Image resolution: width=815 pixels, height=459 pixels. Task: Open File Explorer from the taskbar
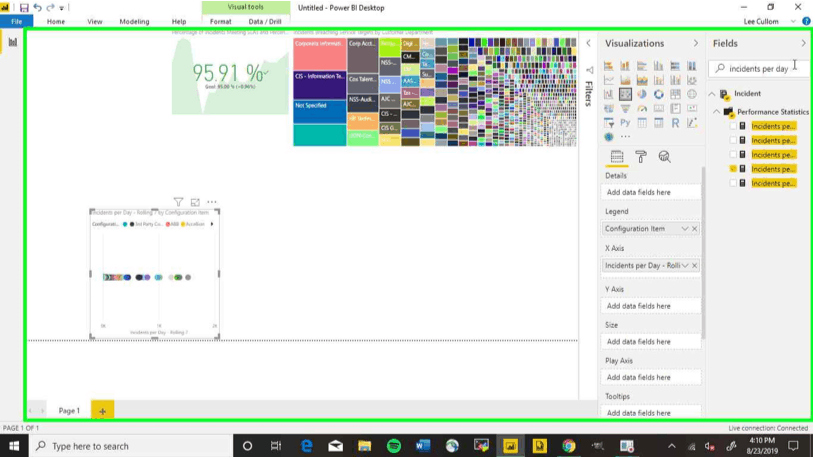point(364,446)
